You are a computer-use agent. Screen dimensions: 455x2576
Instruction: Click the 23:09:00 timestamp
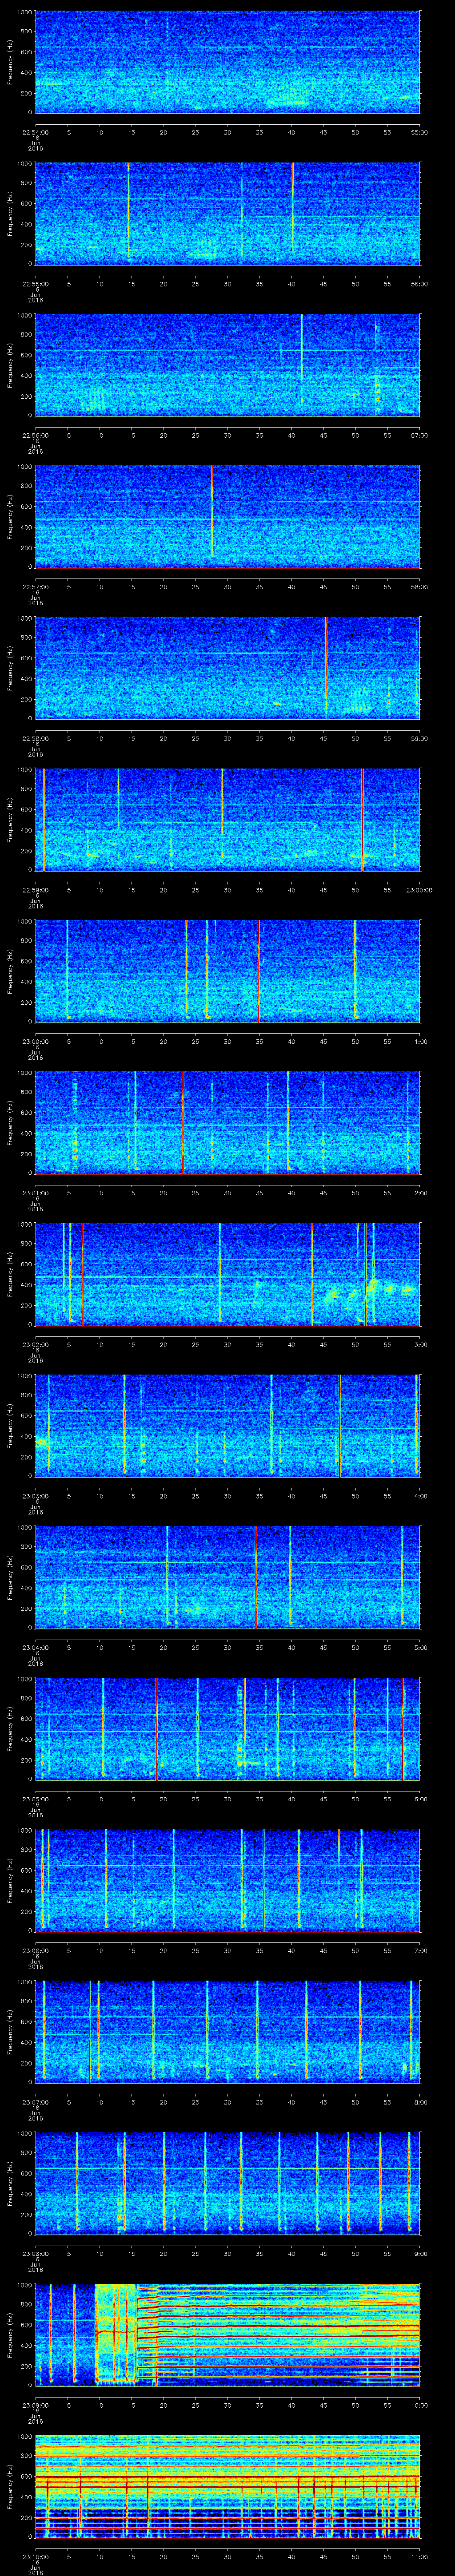tap(35, 2405)
